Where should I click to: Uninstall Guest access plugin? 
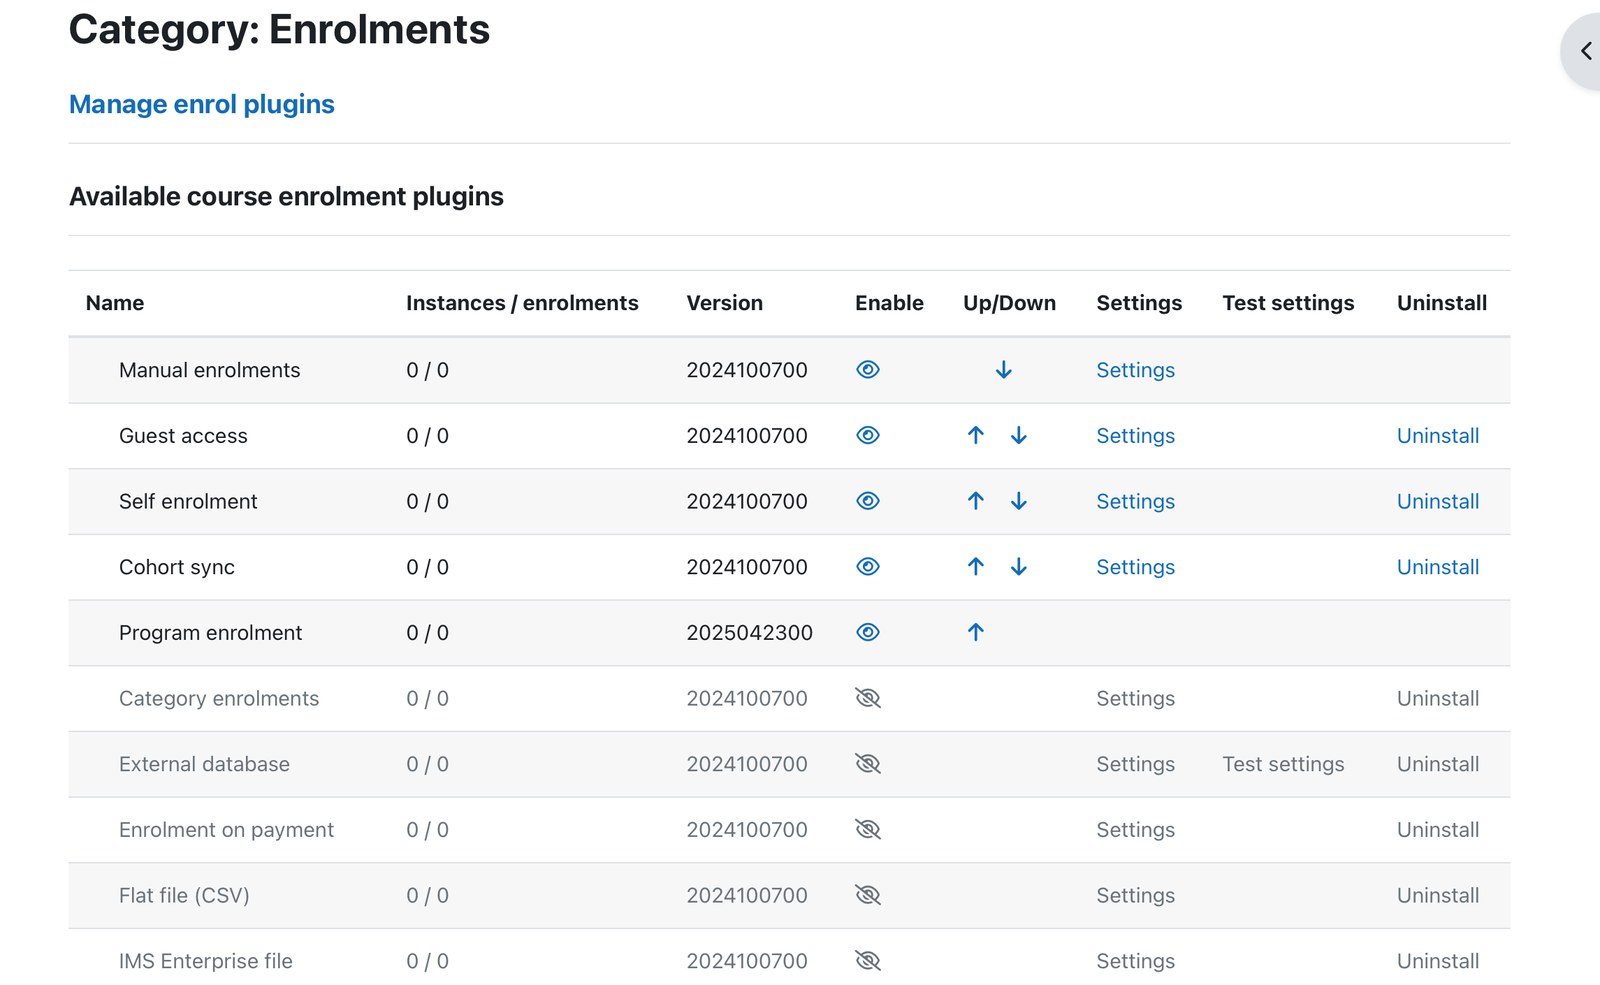pos(1438,436)
